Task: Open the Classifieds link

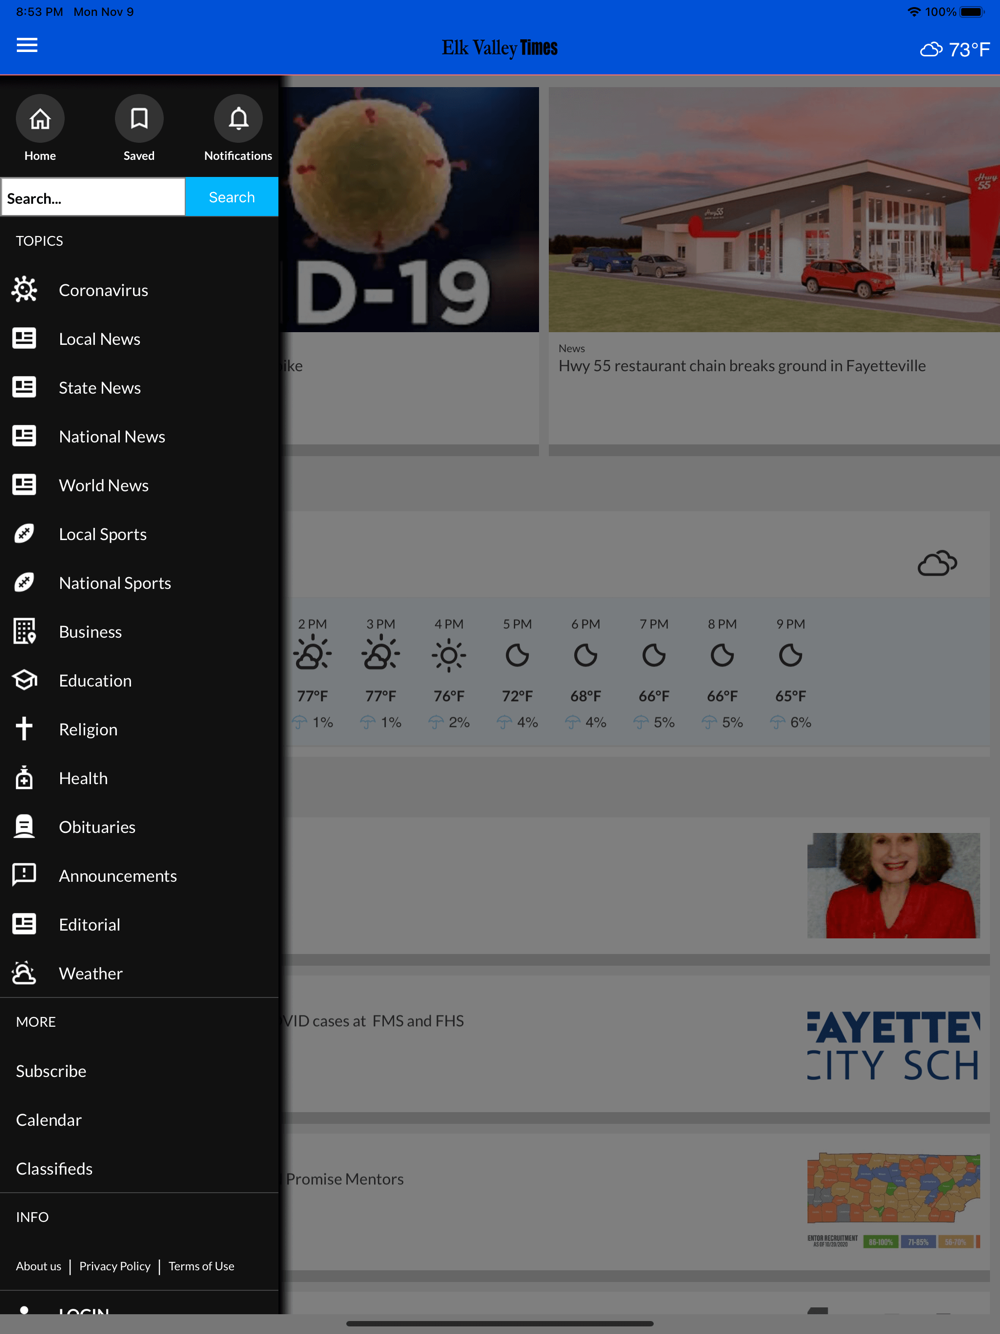Action: coord(54,1169)
